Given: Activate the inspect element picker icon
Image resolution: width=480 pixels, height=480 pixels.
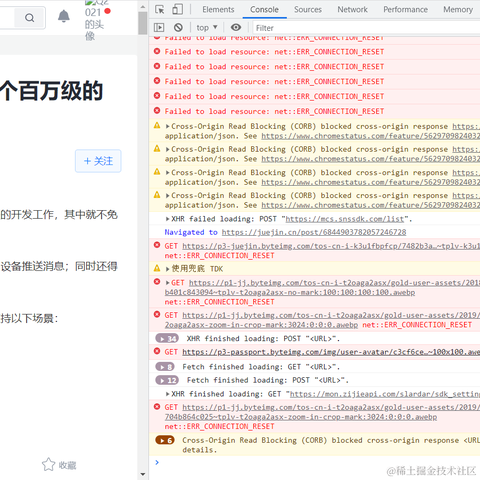Looking at the screenshot, I should coord(160,10).
